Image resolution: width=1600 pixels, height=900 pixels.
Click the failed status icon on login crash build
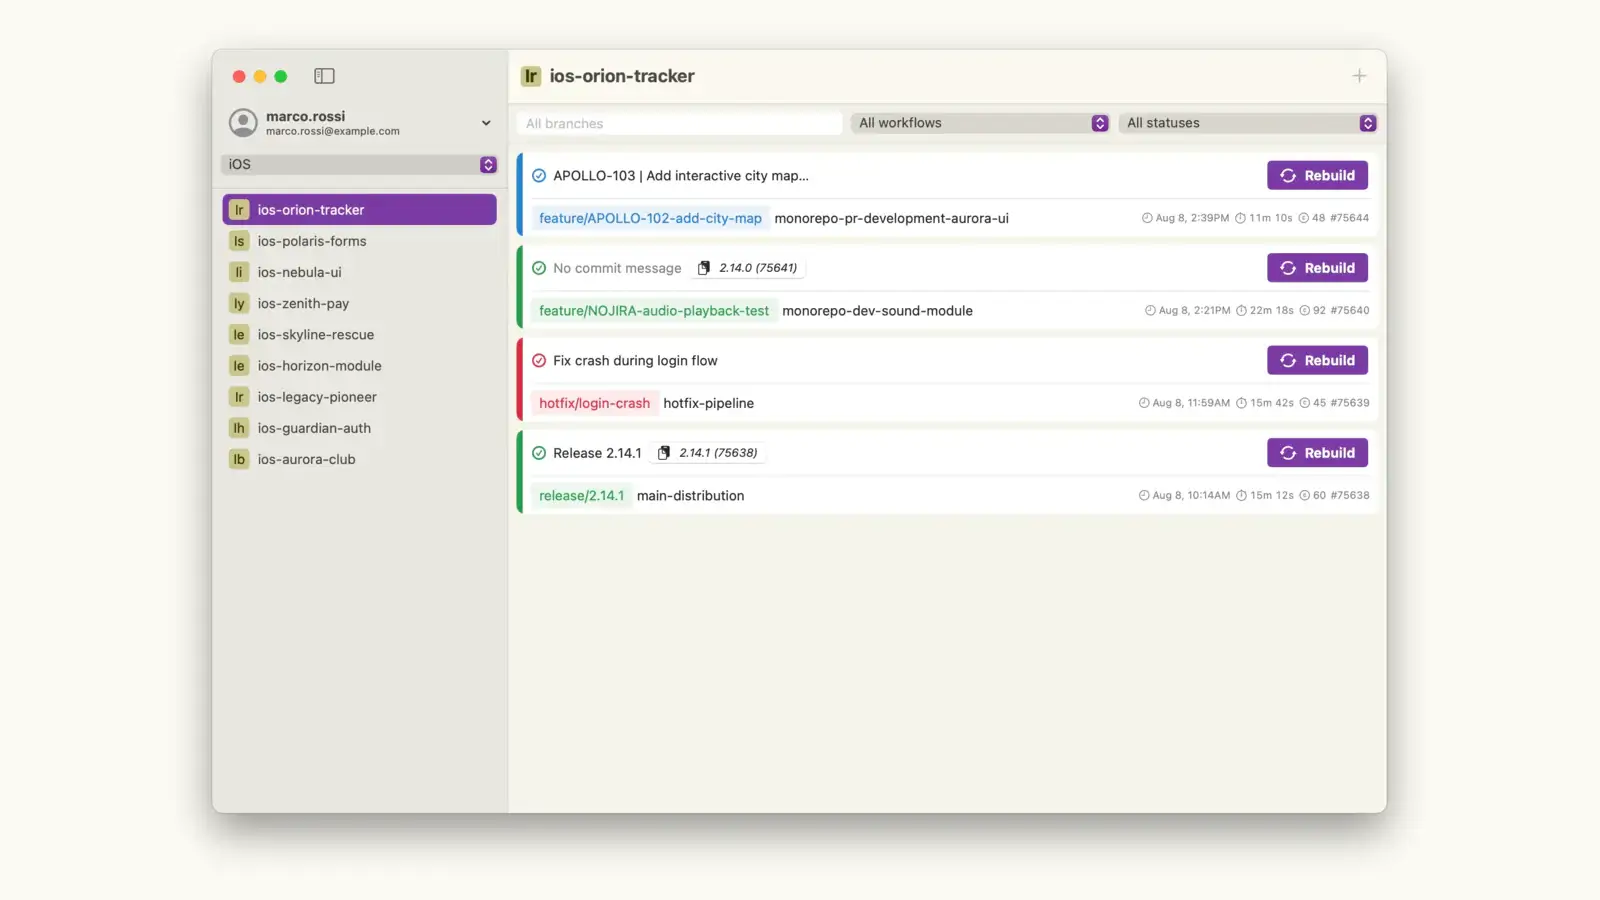pyautogui.click(x=539, y=361)
